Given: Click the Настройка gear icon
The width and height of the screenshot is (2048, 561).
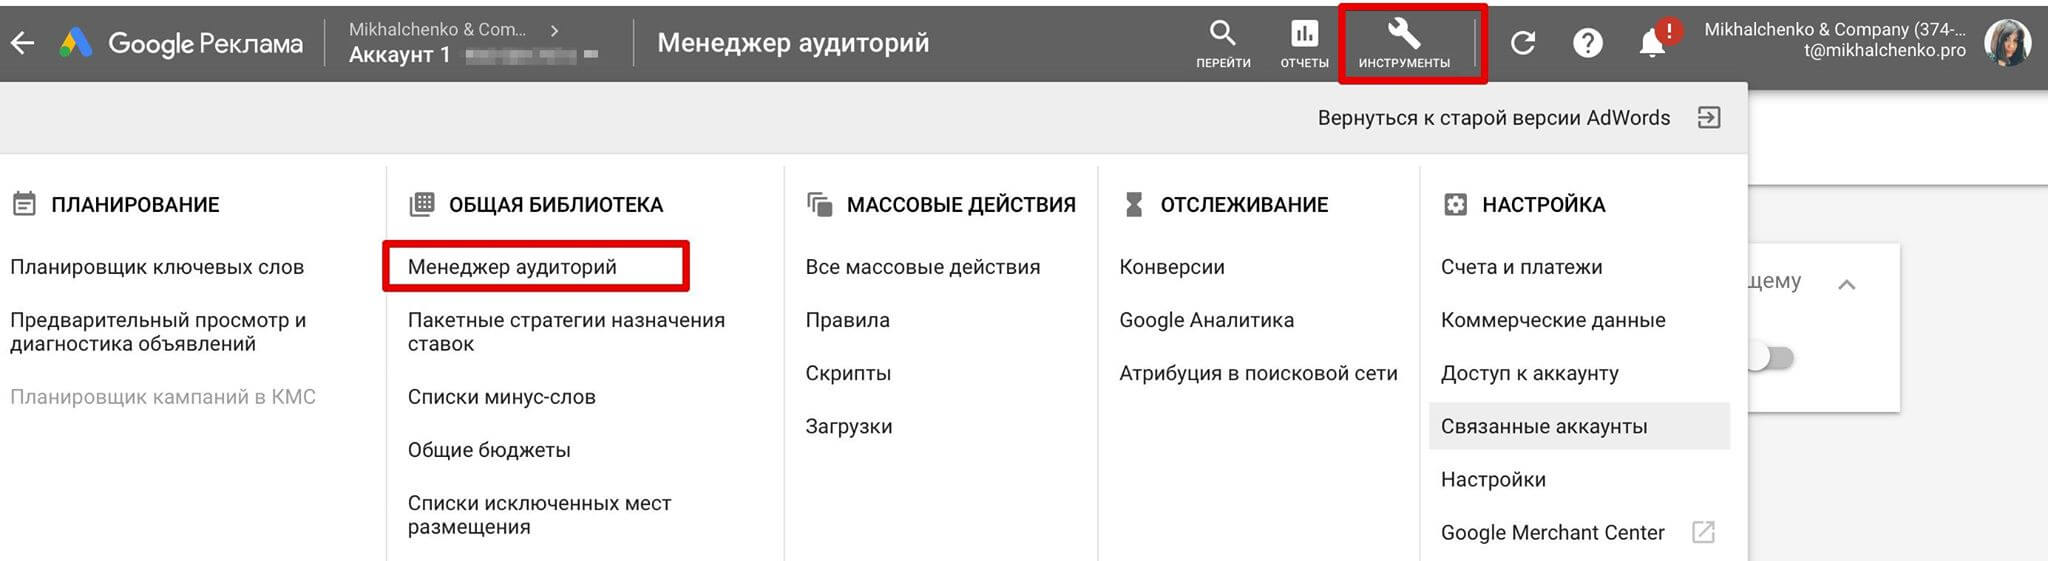Looking at the screenshot, I should 1455,204.
